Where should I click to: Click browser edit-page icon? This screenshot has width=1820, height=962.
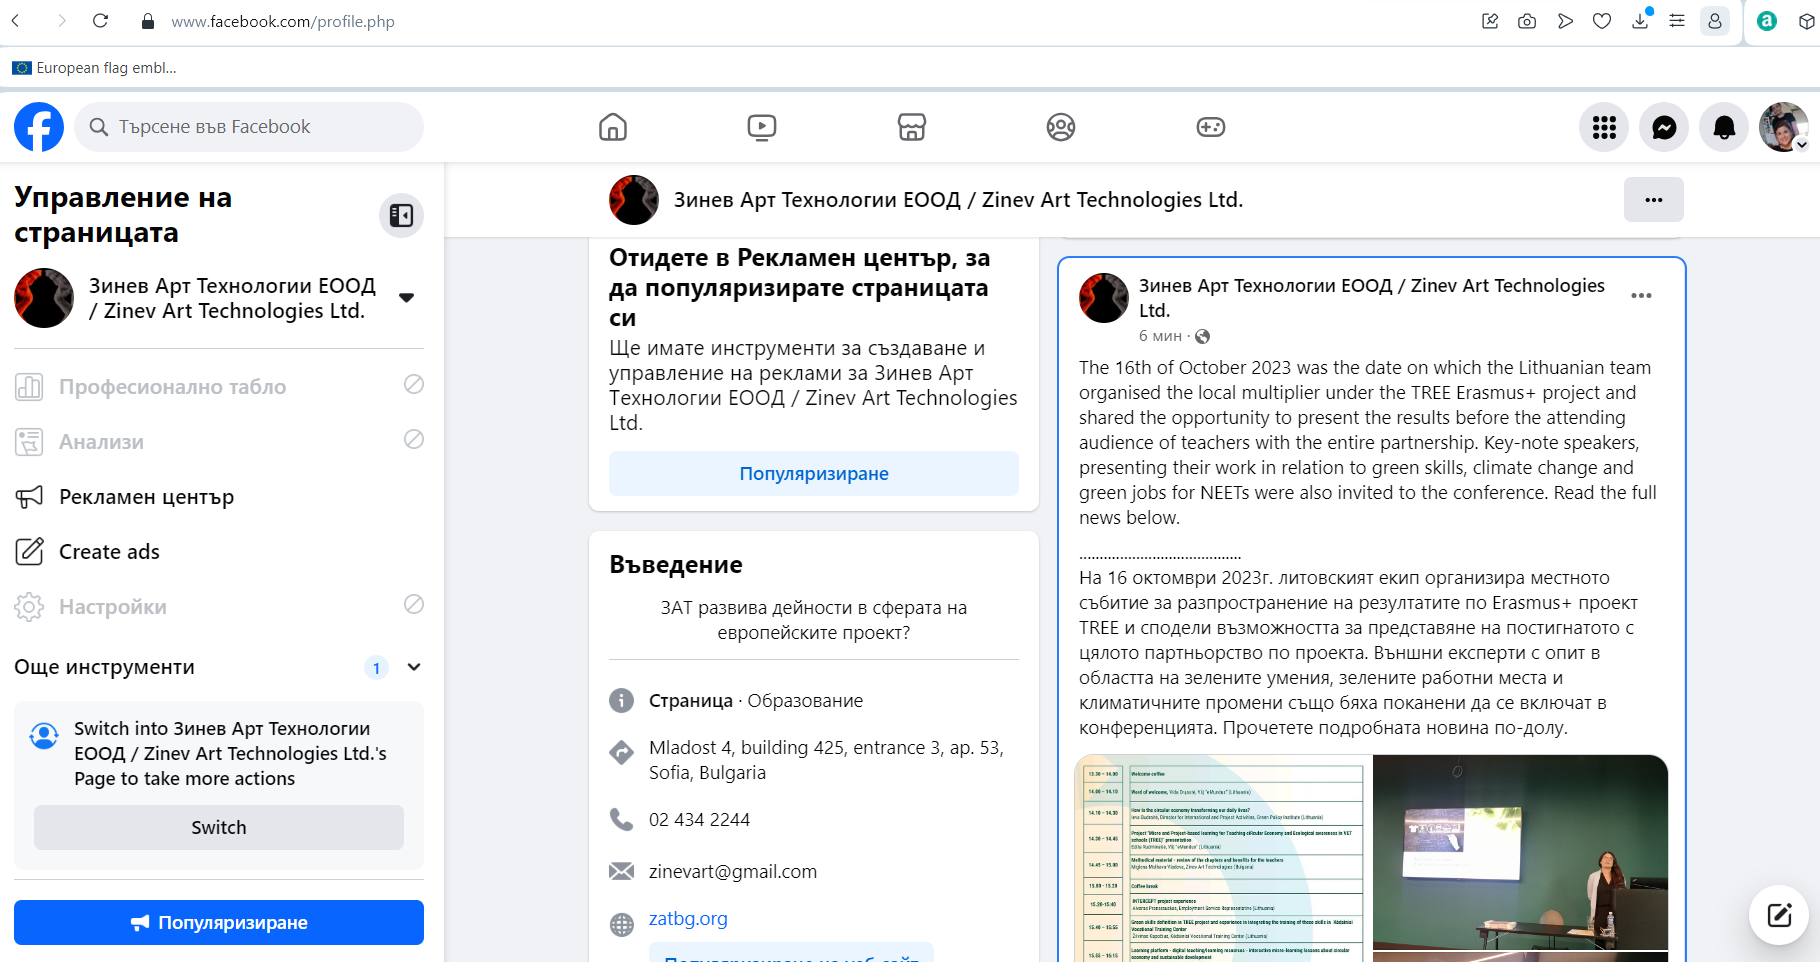tap(1490, 21)
